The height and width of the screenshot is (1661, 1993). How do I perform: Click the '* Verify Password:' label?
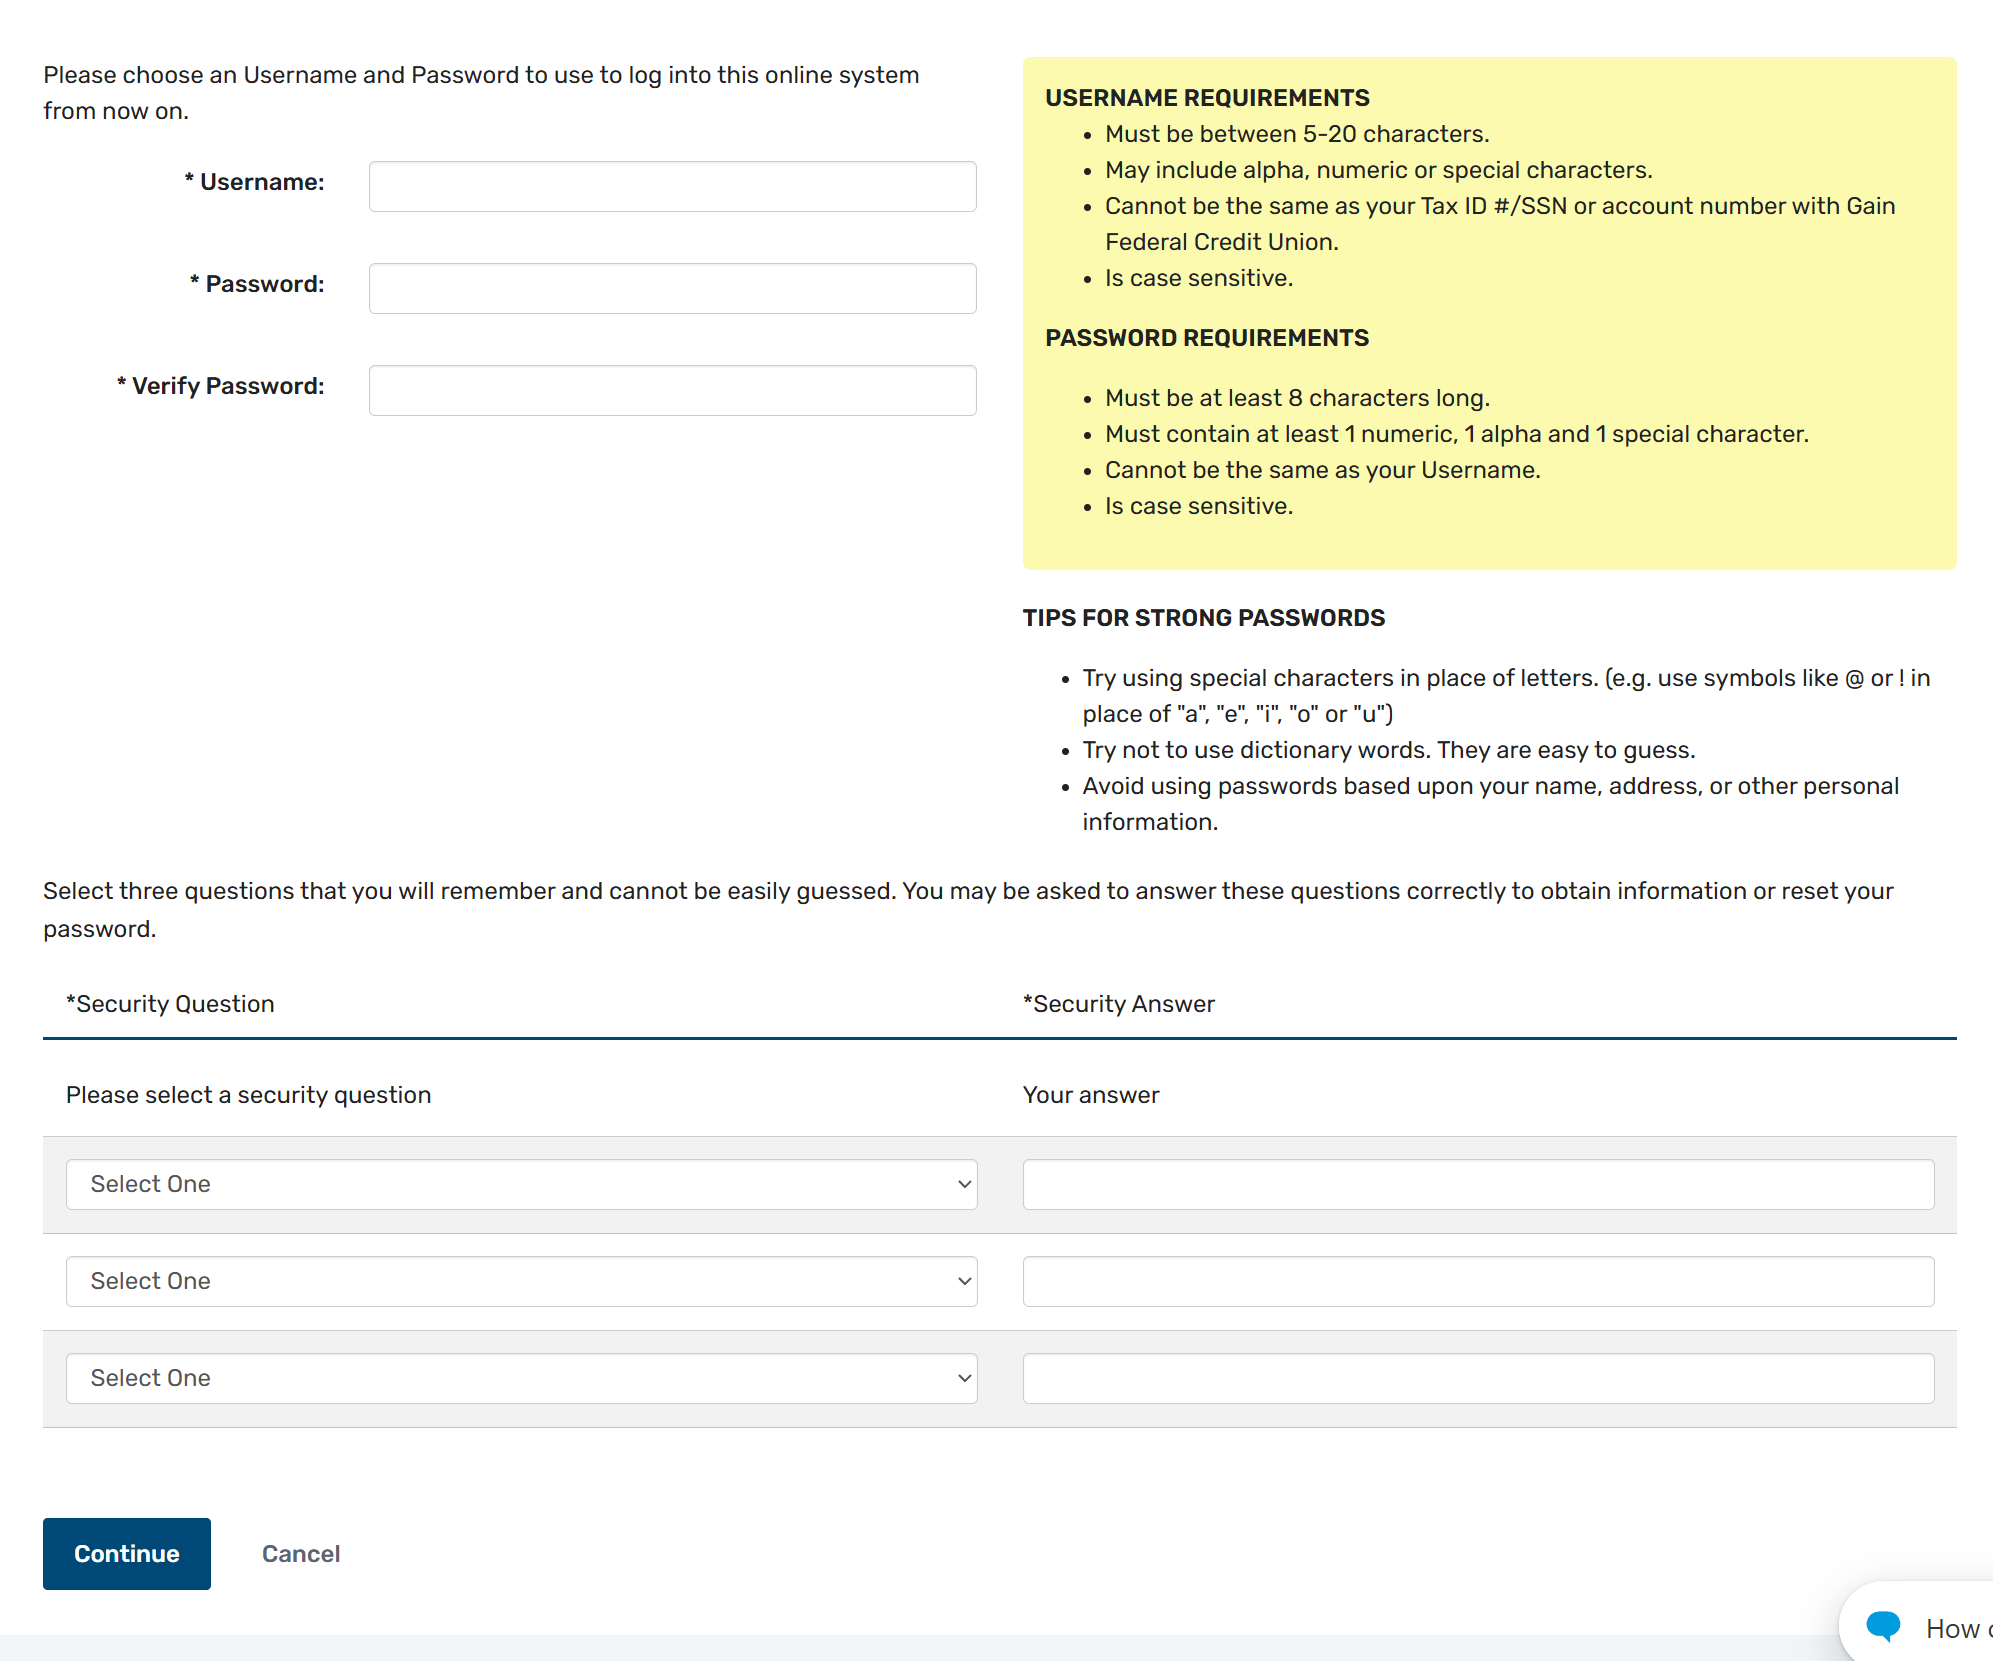click(220, 385)
